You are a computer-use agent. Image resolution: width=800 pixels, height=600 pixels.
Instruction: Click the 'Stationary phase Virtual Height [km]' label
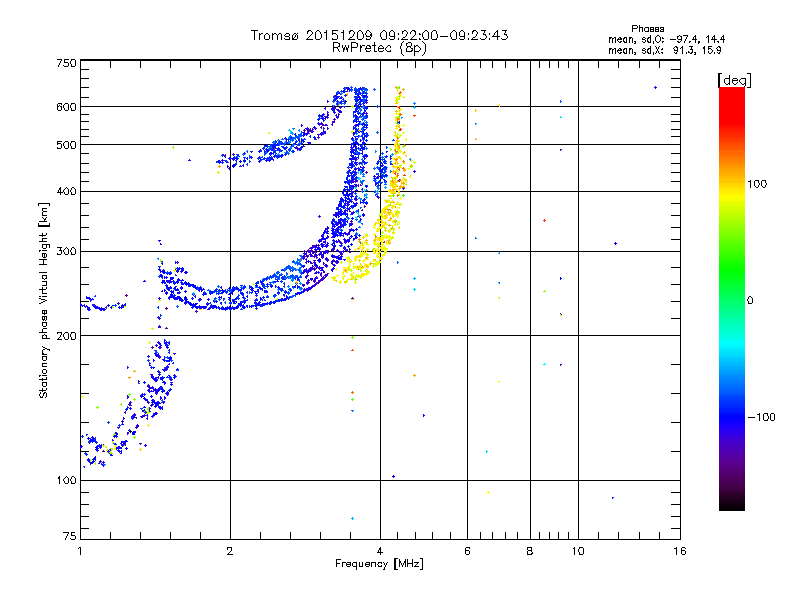coord(44,301)
